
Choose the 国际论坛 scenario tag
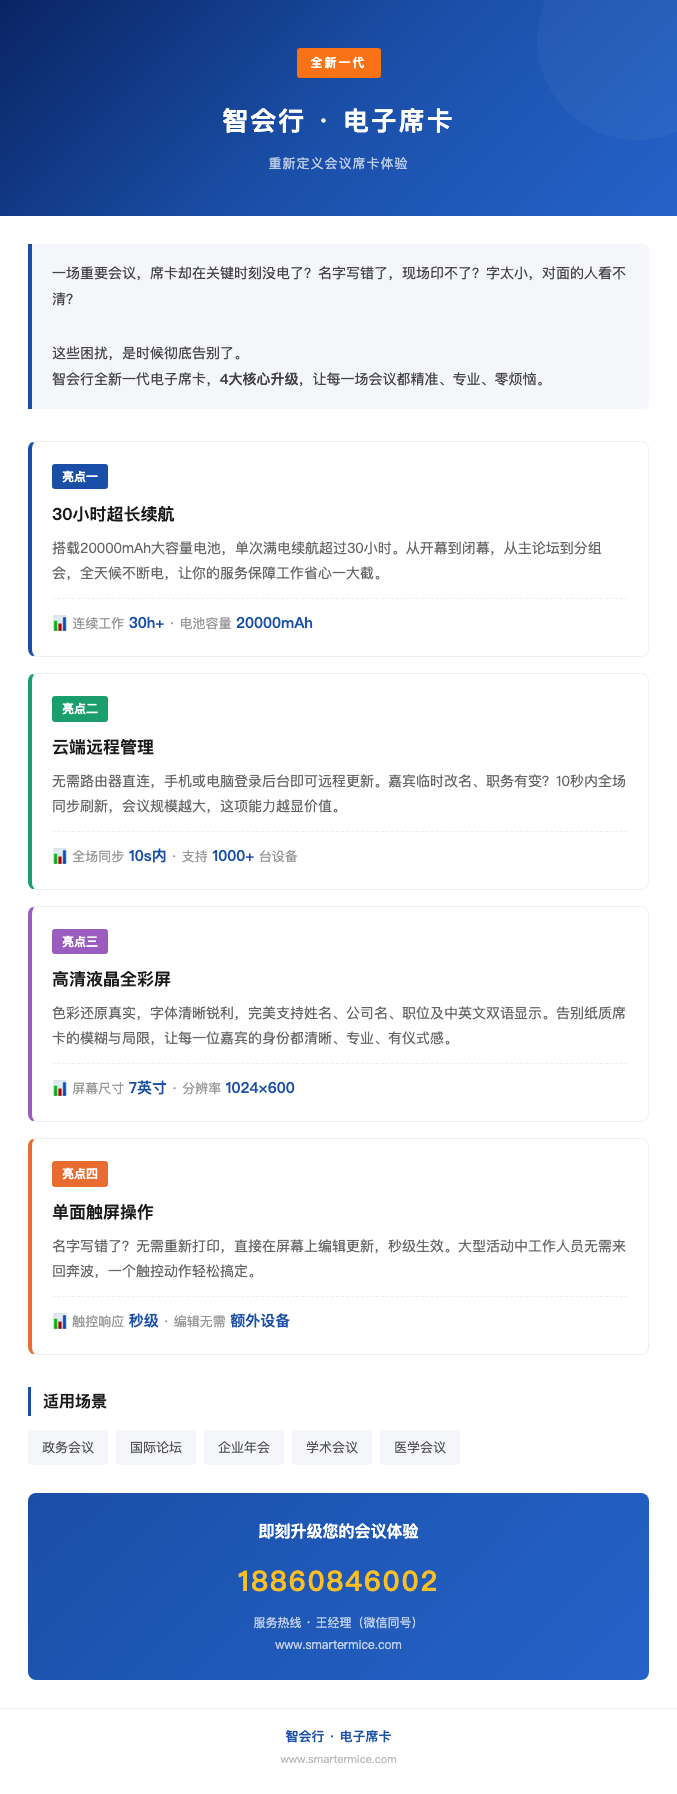pos(156,1447)
